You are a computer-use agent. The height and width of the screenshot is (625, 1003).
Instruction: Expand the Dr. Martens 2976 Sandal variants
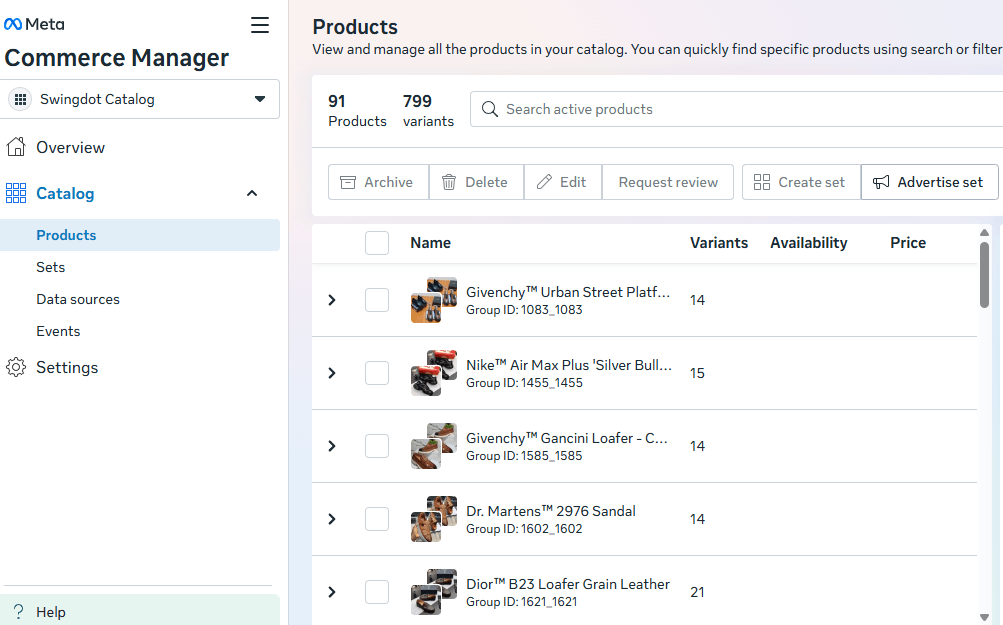click(x=332, y=519)
